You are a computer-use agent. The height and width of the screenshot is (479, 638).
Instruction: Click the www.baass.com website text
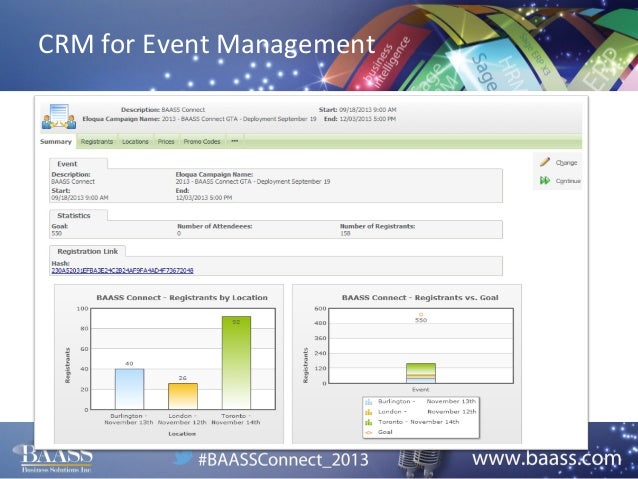(x=546, y=459)
